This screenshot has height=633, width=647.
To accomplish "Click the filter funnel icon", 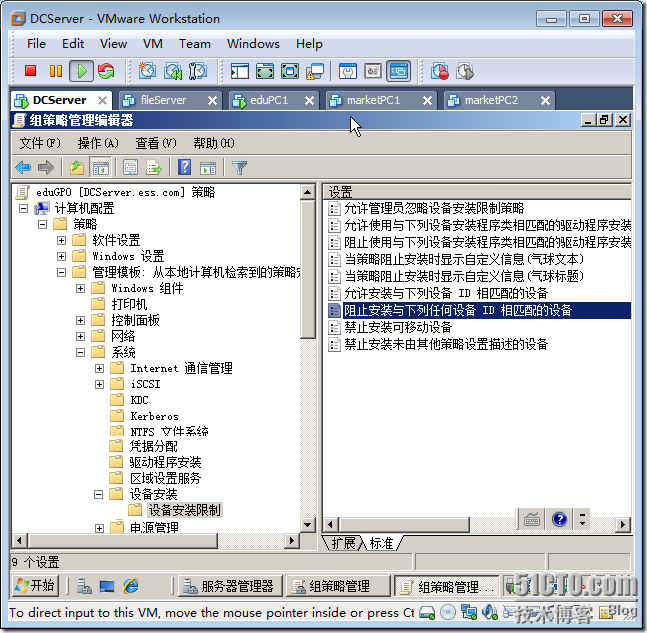I will [x=239, y=168].
